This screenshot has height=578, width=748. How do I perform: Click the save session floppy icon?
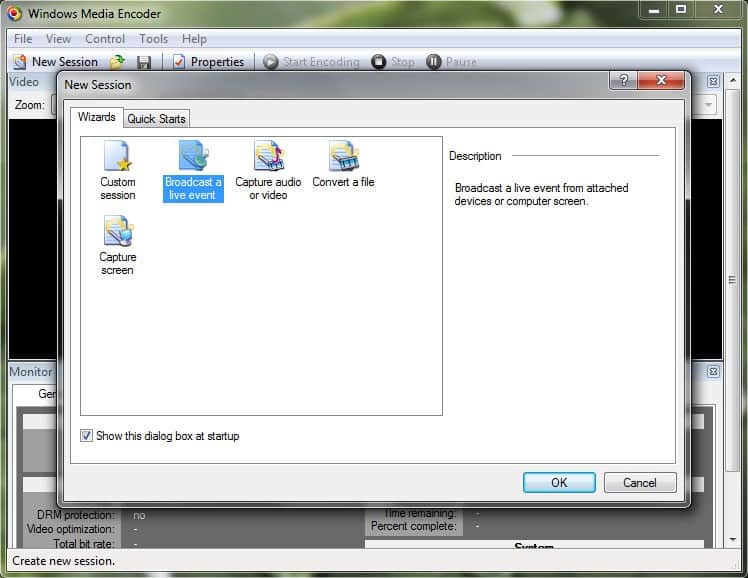click(144, 62)
